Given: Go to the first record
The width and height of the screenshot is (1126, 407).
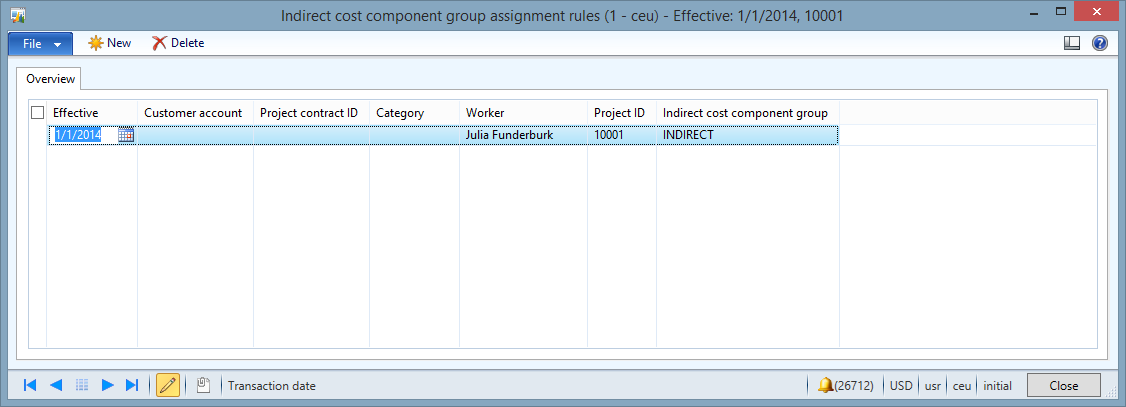Looking at the screenshot, I should pos(30,385).
